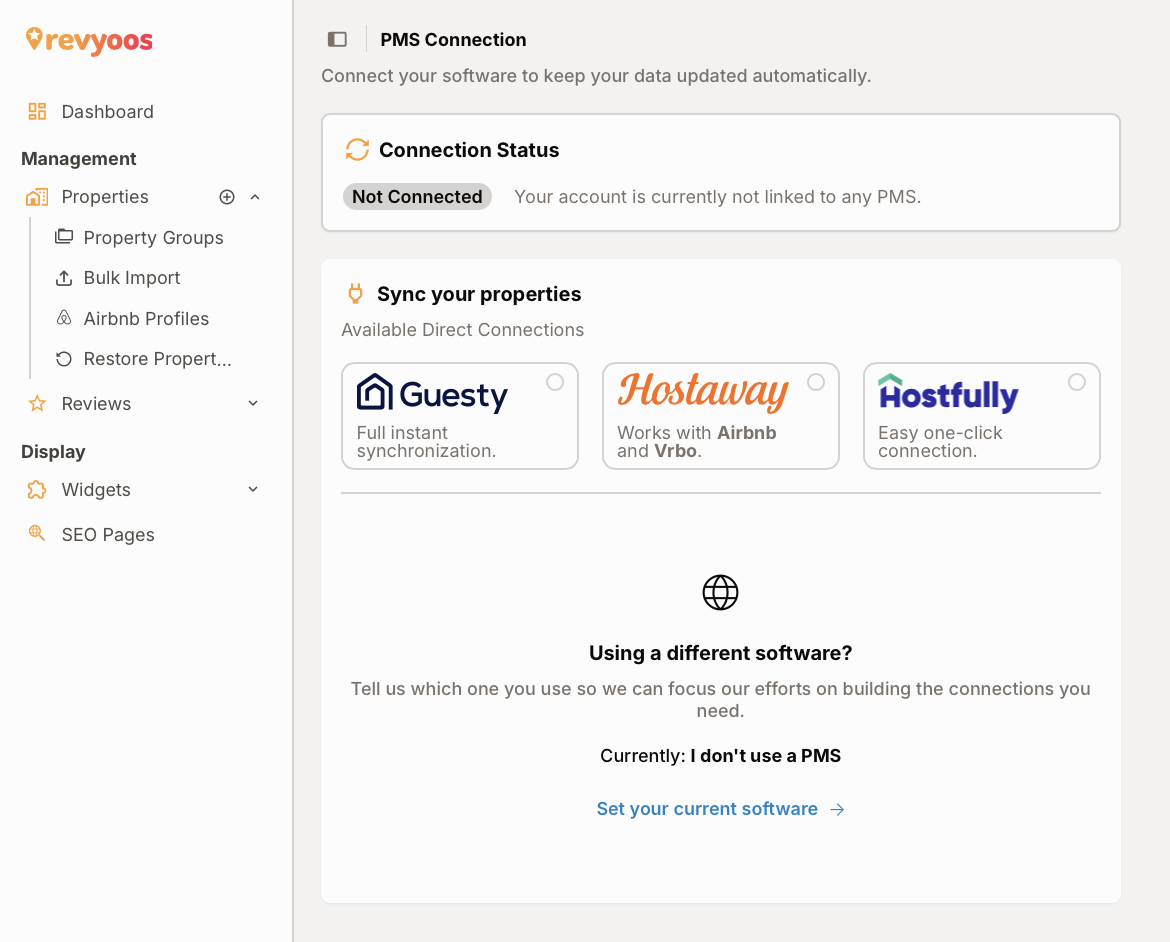Click the revyoos logo
The image size is (1170, 942).
89,40
